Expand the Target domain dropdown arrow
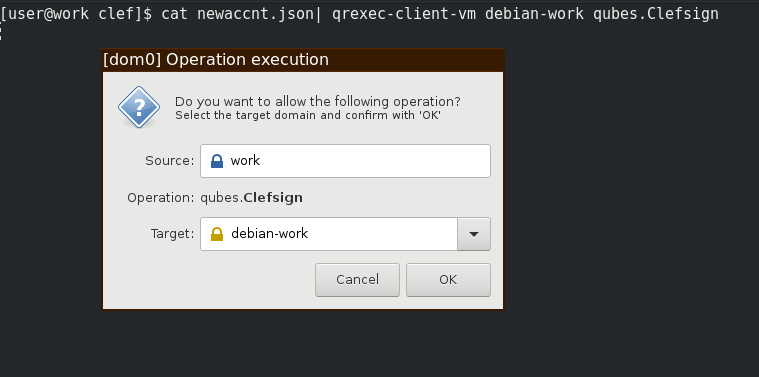The height and width of the screenshot is (377, 759). tap(474, 234)
